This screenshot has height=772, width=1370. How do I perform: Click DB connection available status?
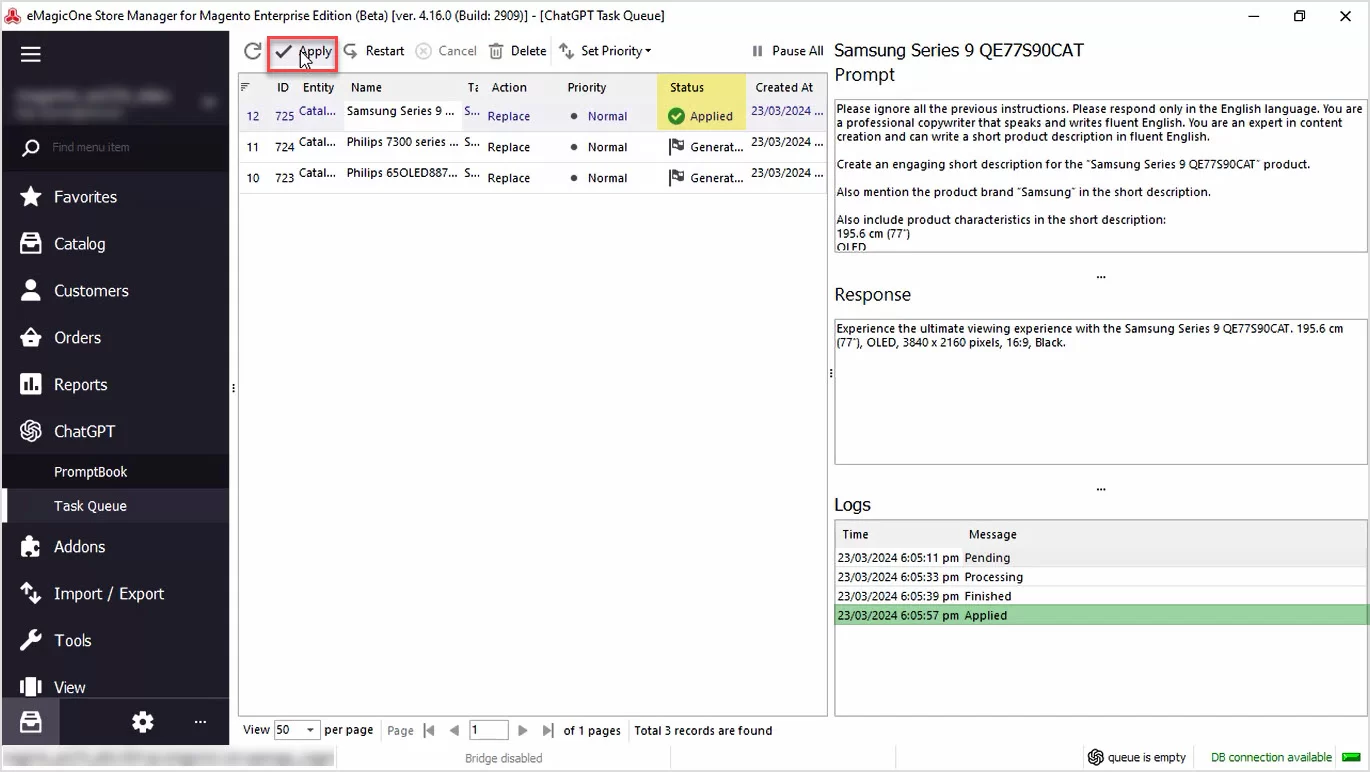1271,757
